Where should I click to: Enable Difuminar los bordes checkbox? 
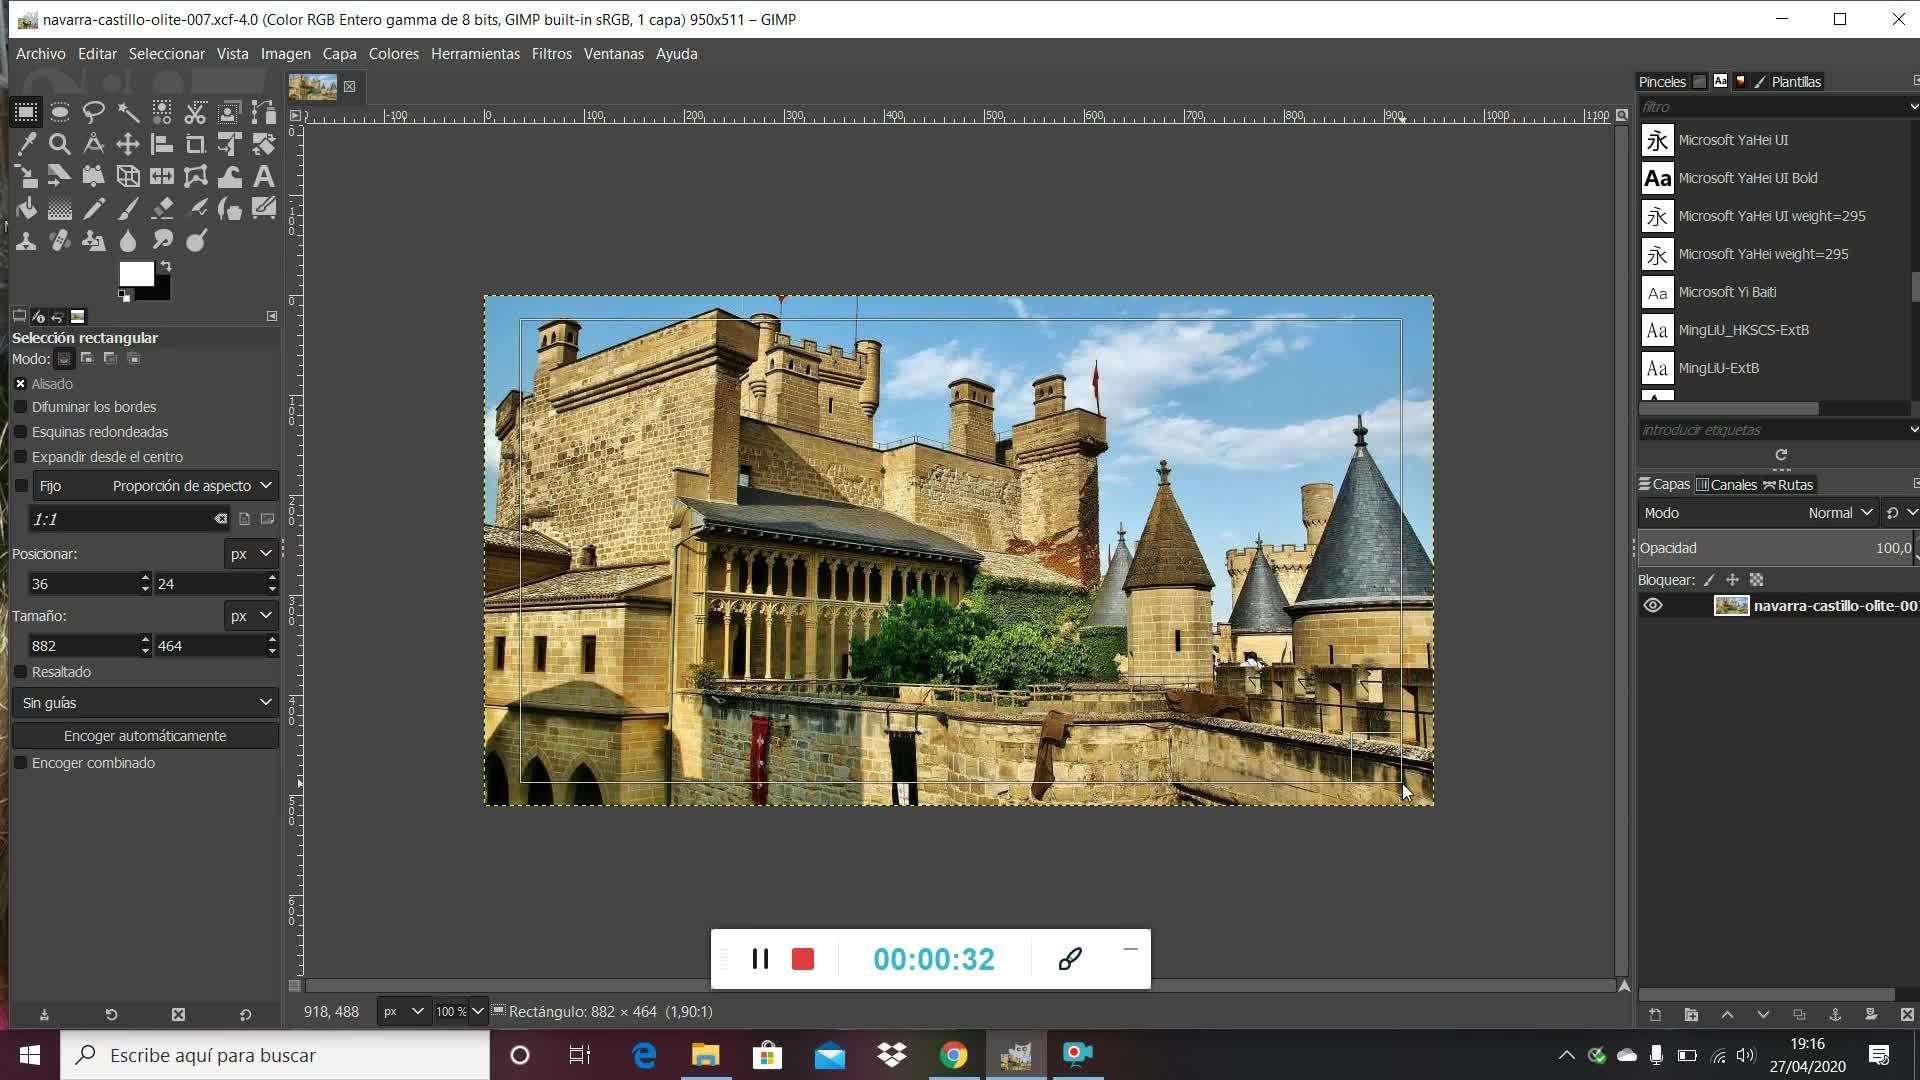(x=21, y=407)
